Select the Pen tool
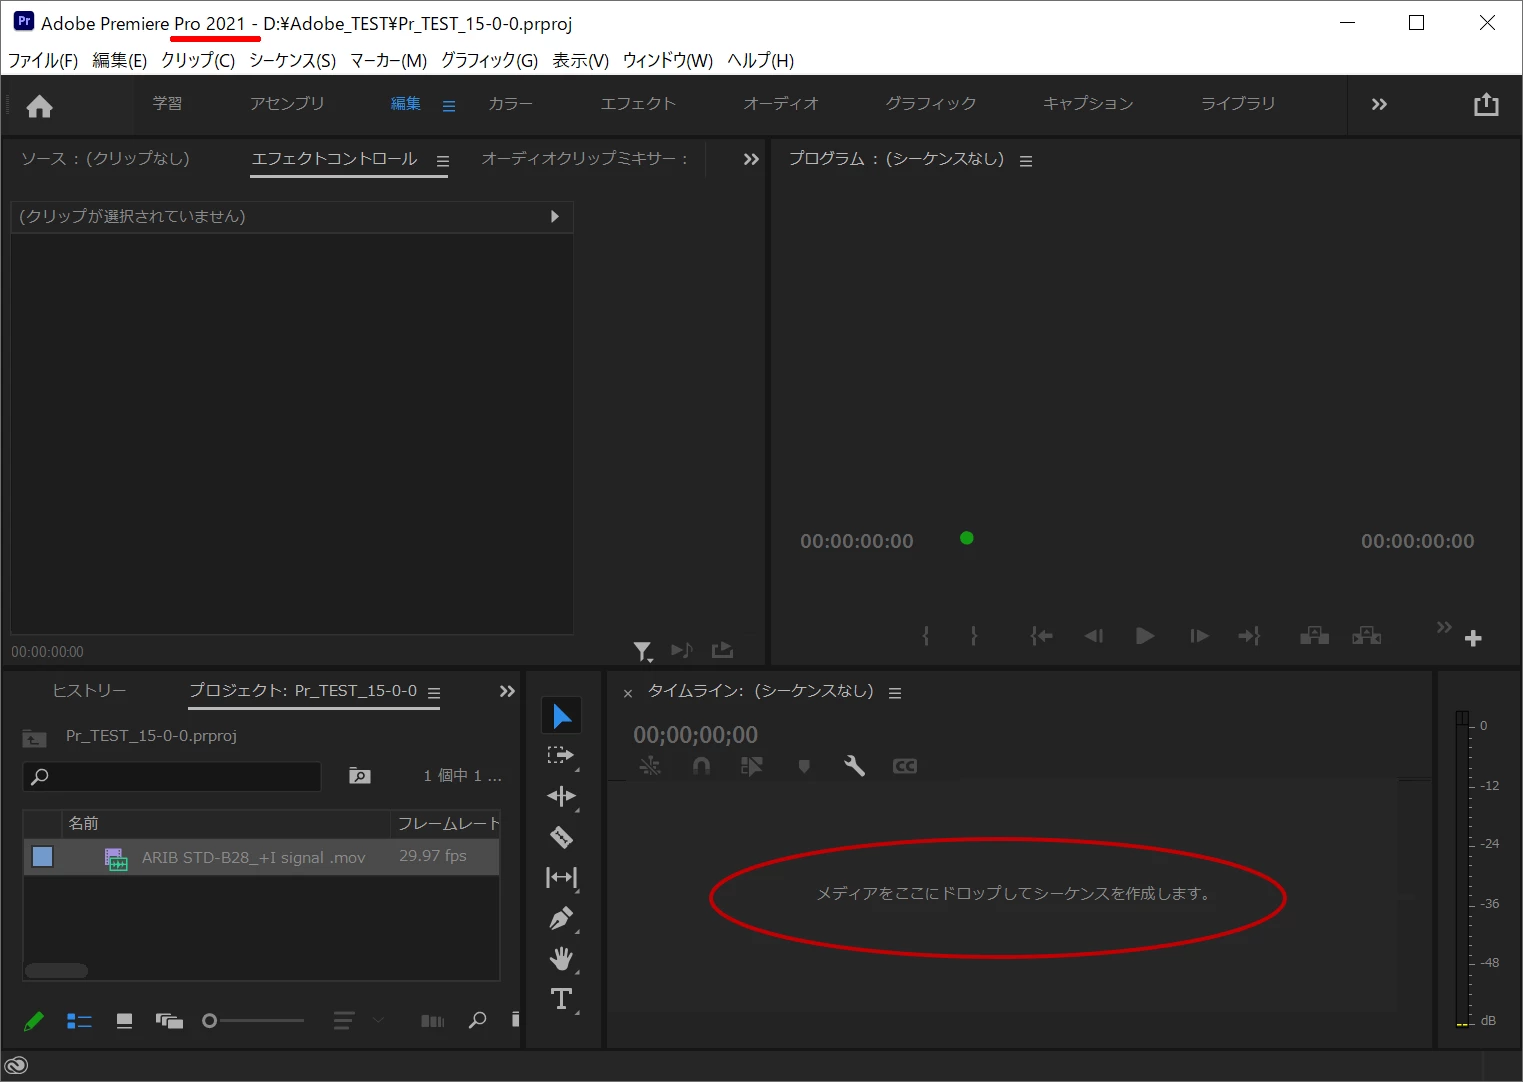The width and height of the screenshot is (1523, 1082). click(561, 918)
